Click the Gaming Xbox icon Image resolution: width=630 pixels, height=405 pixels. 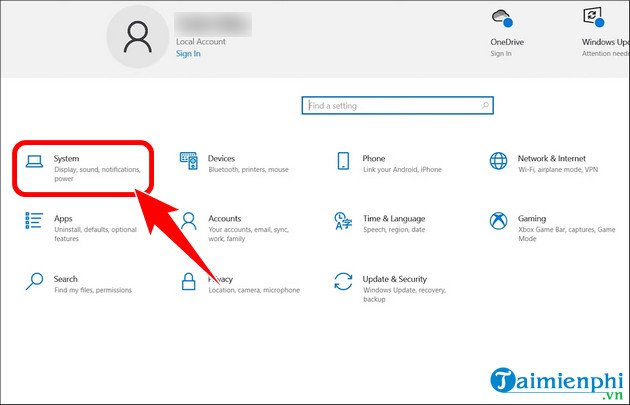click(x=498, y=221)
